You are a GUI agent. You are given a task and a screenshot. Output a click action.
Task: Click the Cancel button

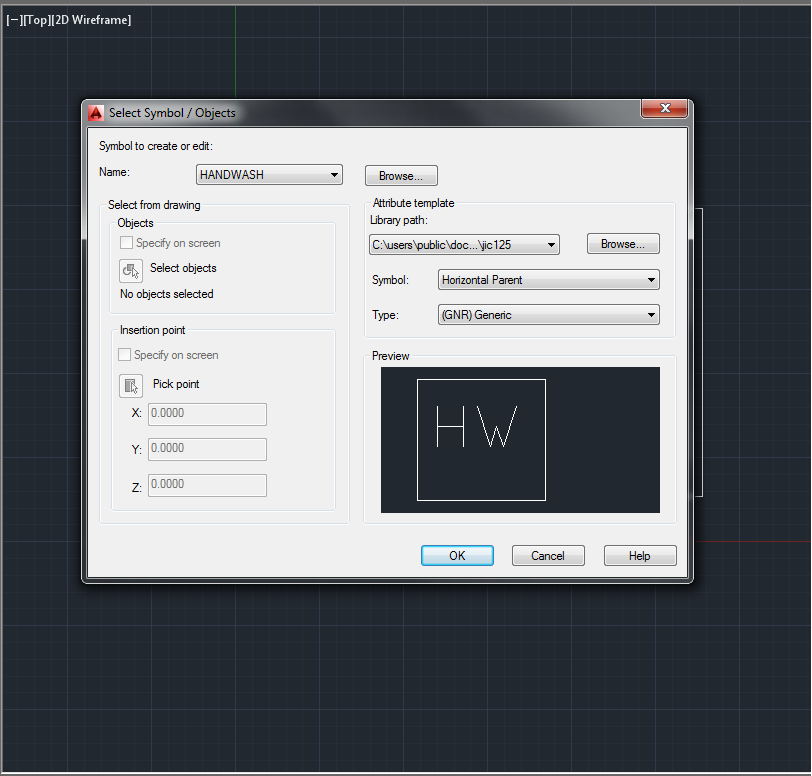(x=548, y=555)
